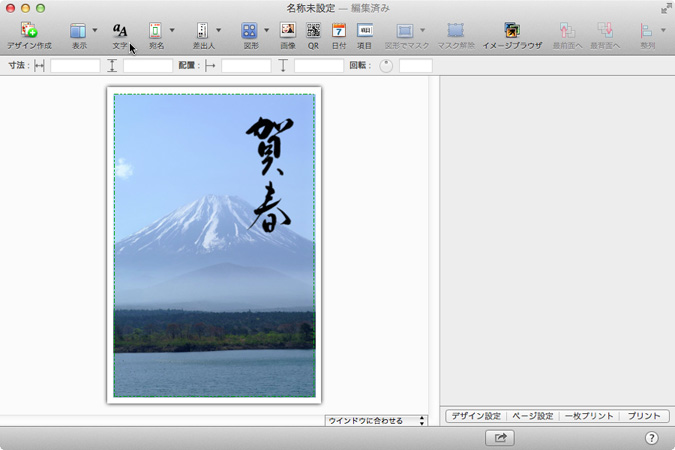Open the ウインドウに合わせる zoom popup
The width and height of the screenshot is (675, 450).
[x=377, y=421]
